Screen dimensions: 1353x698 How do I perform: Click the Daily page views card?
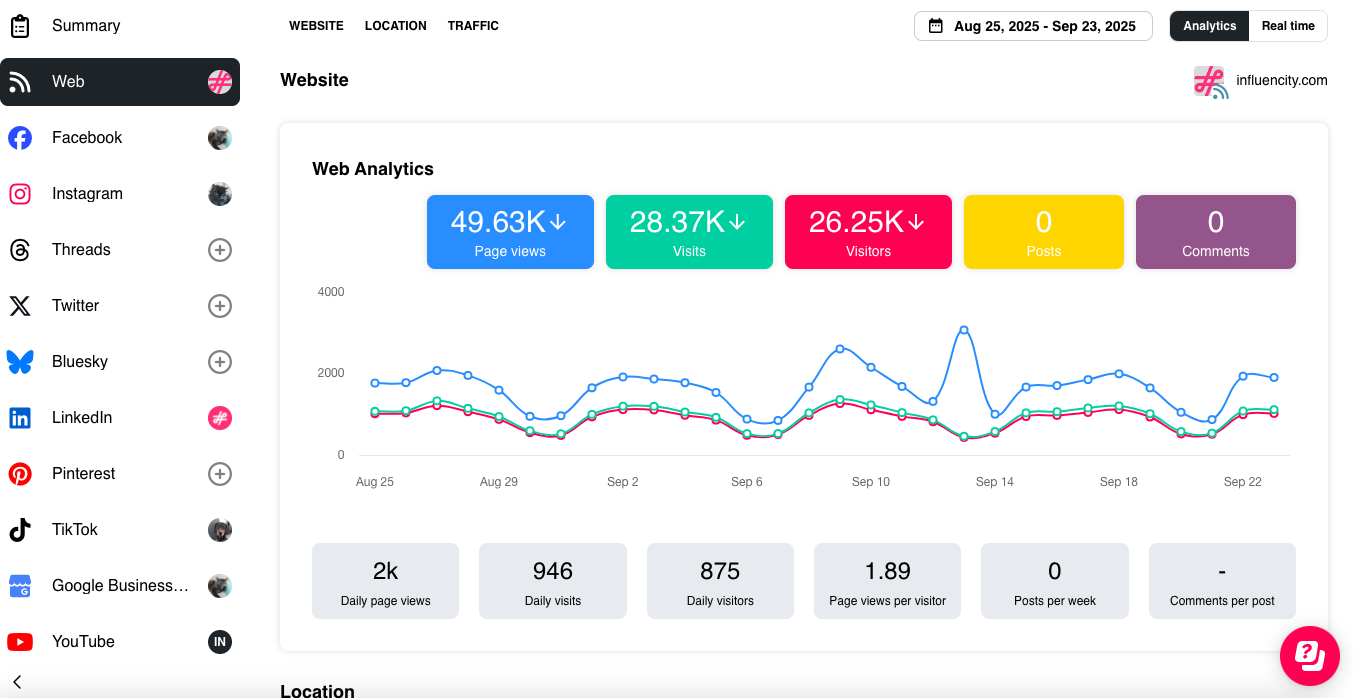coord(385,581)
